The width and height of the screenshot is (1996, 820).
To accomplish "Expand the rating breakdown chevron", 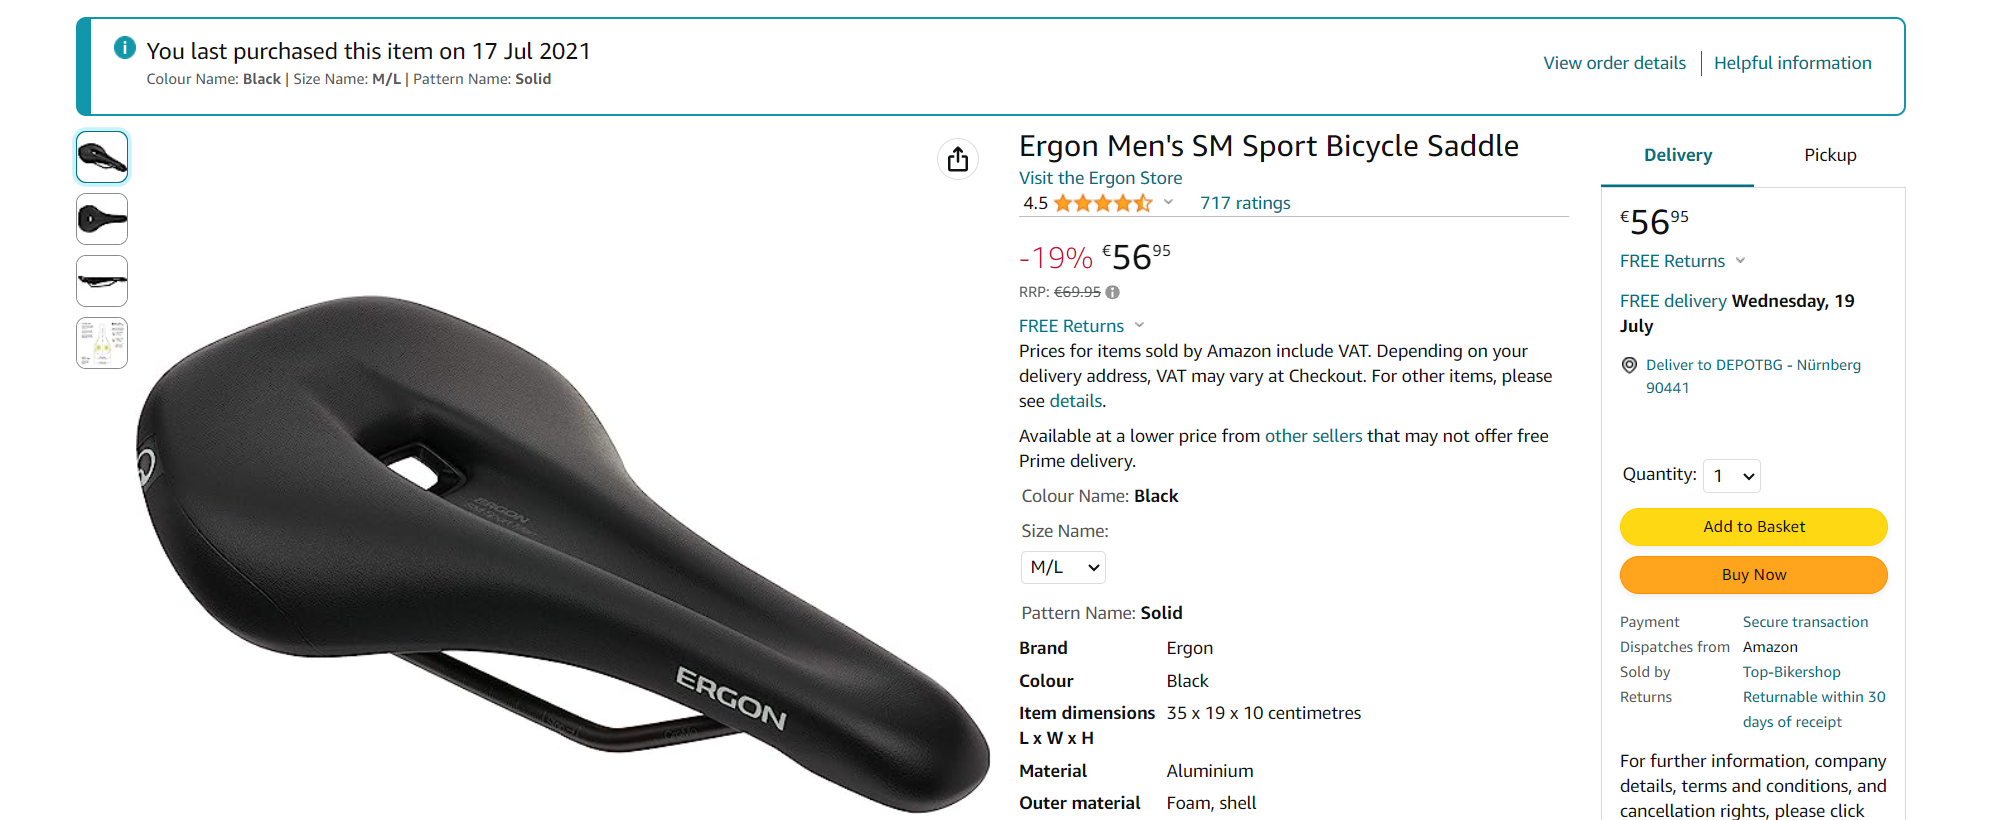I will [1168, 202].
